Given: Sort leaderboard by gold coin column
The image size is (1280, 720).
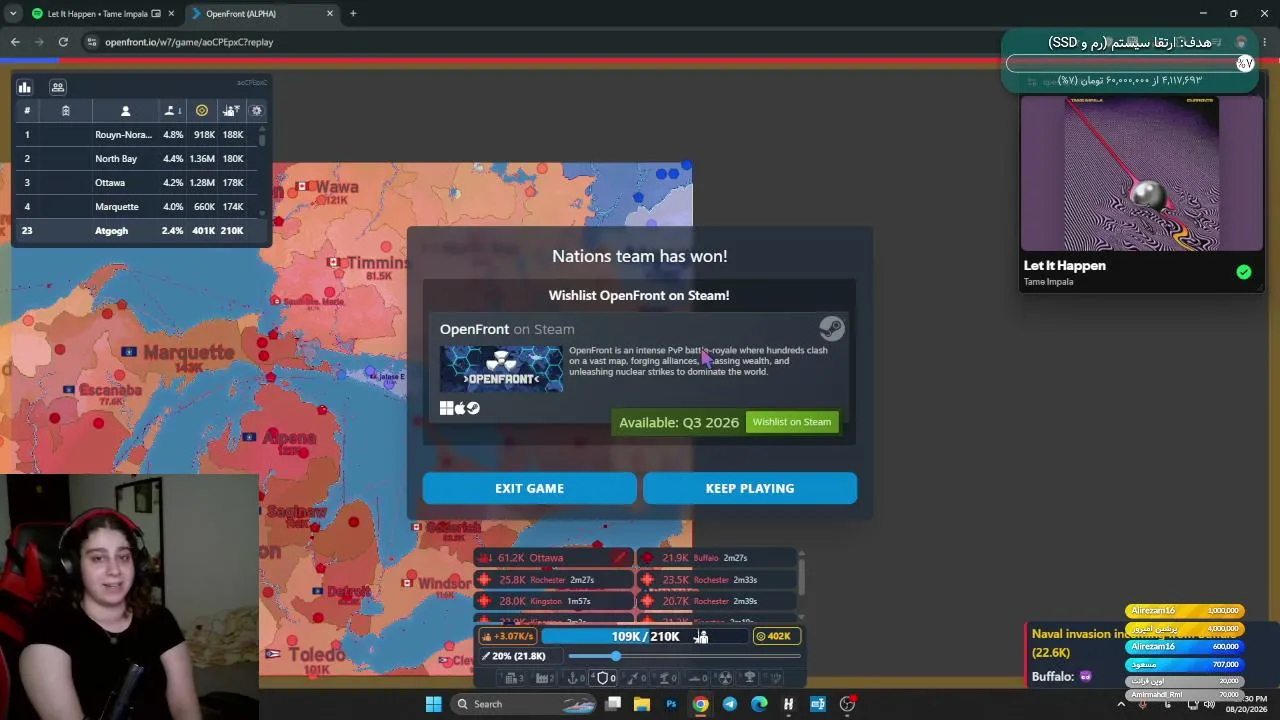Looking at the screenshot, I should [202, 111].
